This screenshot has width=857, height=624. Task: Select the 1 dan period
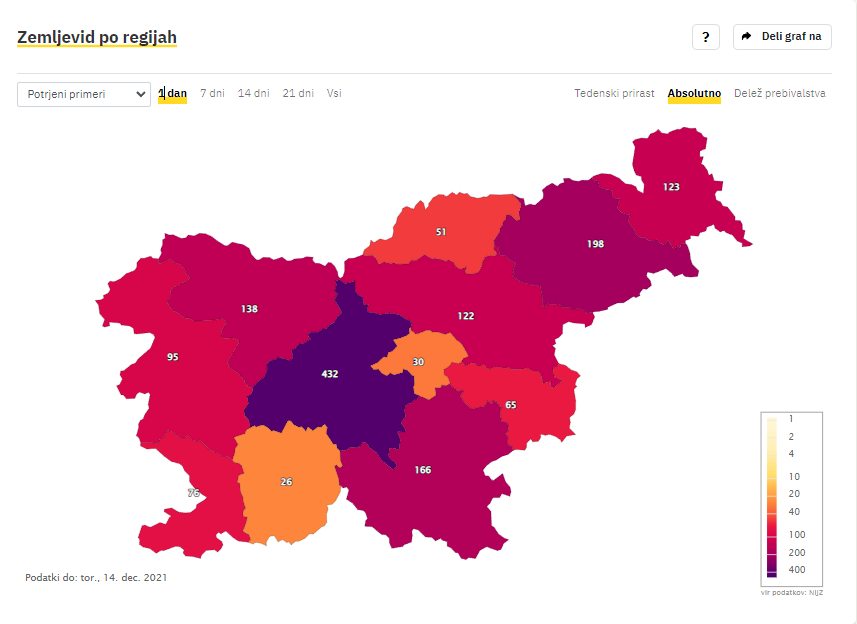(173, 93)
